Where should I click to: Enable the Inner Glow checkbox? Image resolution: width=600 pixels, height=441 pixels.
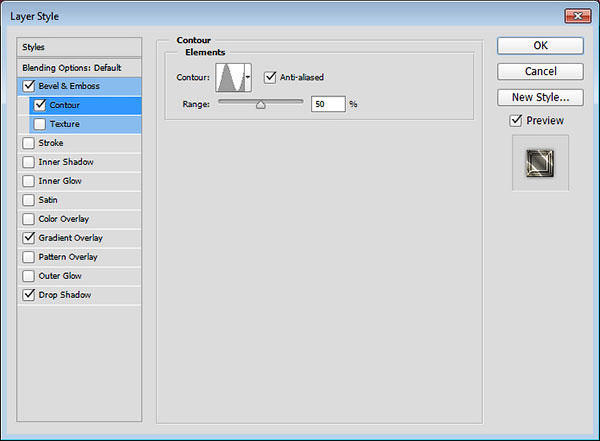(x=29, y=181)
